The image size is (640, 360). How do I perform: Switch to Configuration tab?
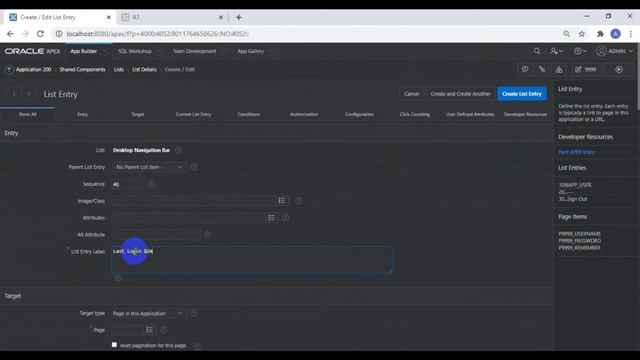pos(359,114)
